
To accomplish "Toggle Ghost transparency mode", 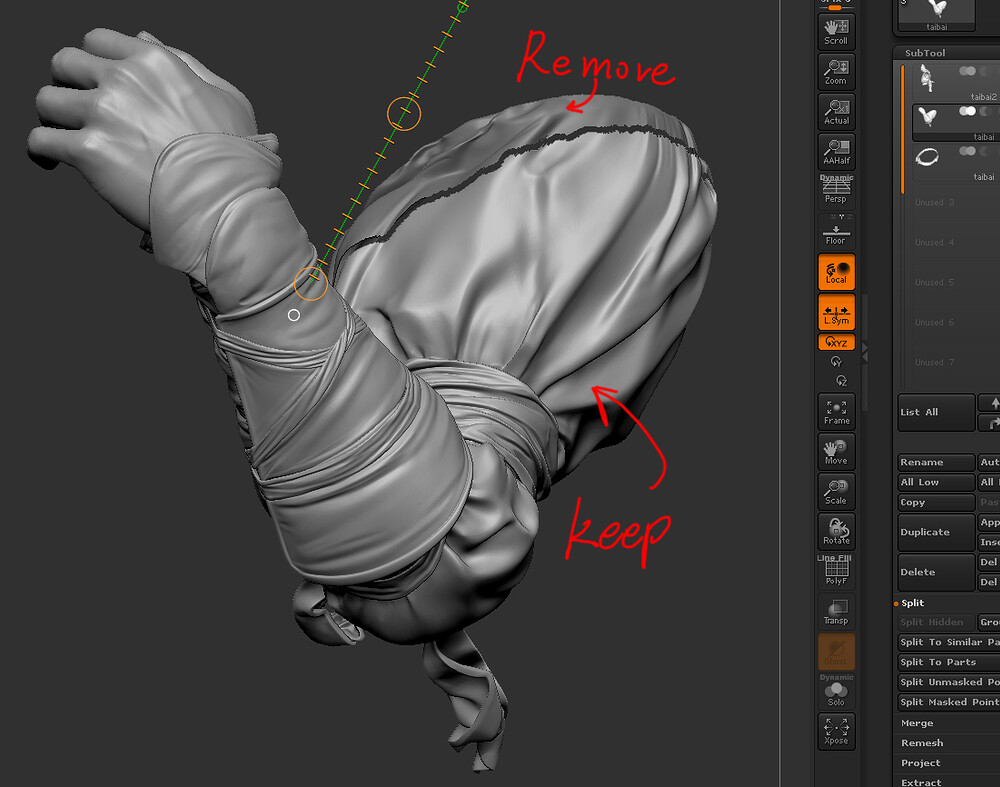I will 836,652.
